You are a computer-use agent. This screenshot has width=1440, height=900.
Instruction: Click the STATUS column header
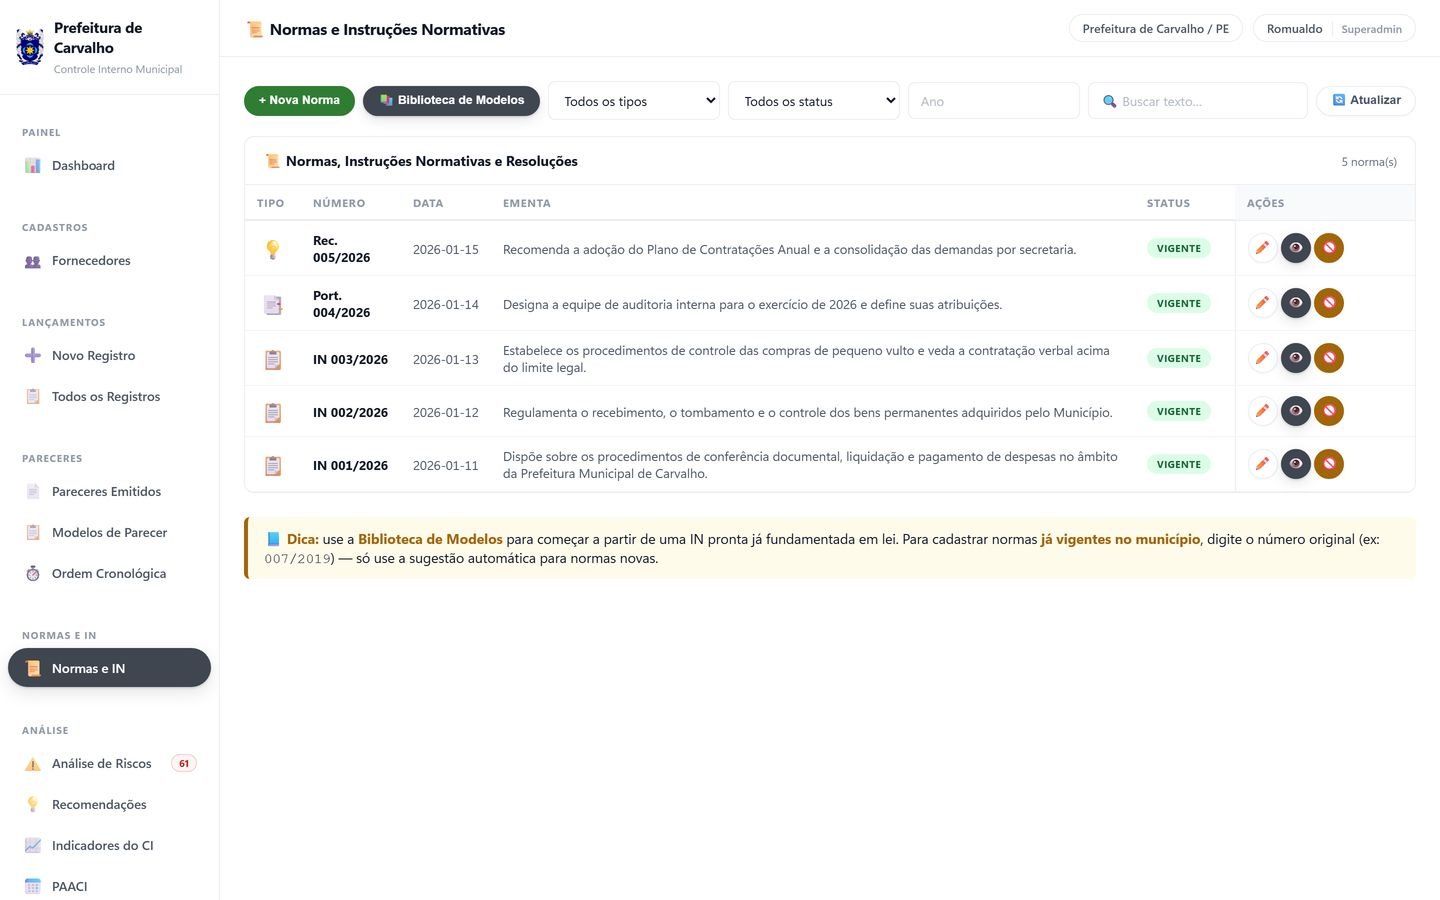[x=1168, y=203]
